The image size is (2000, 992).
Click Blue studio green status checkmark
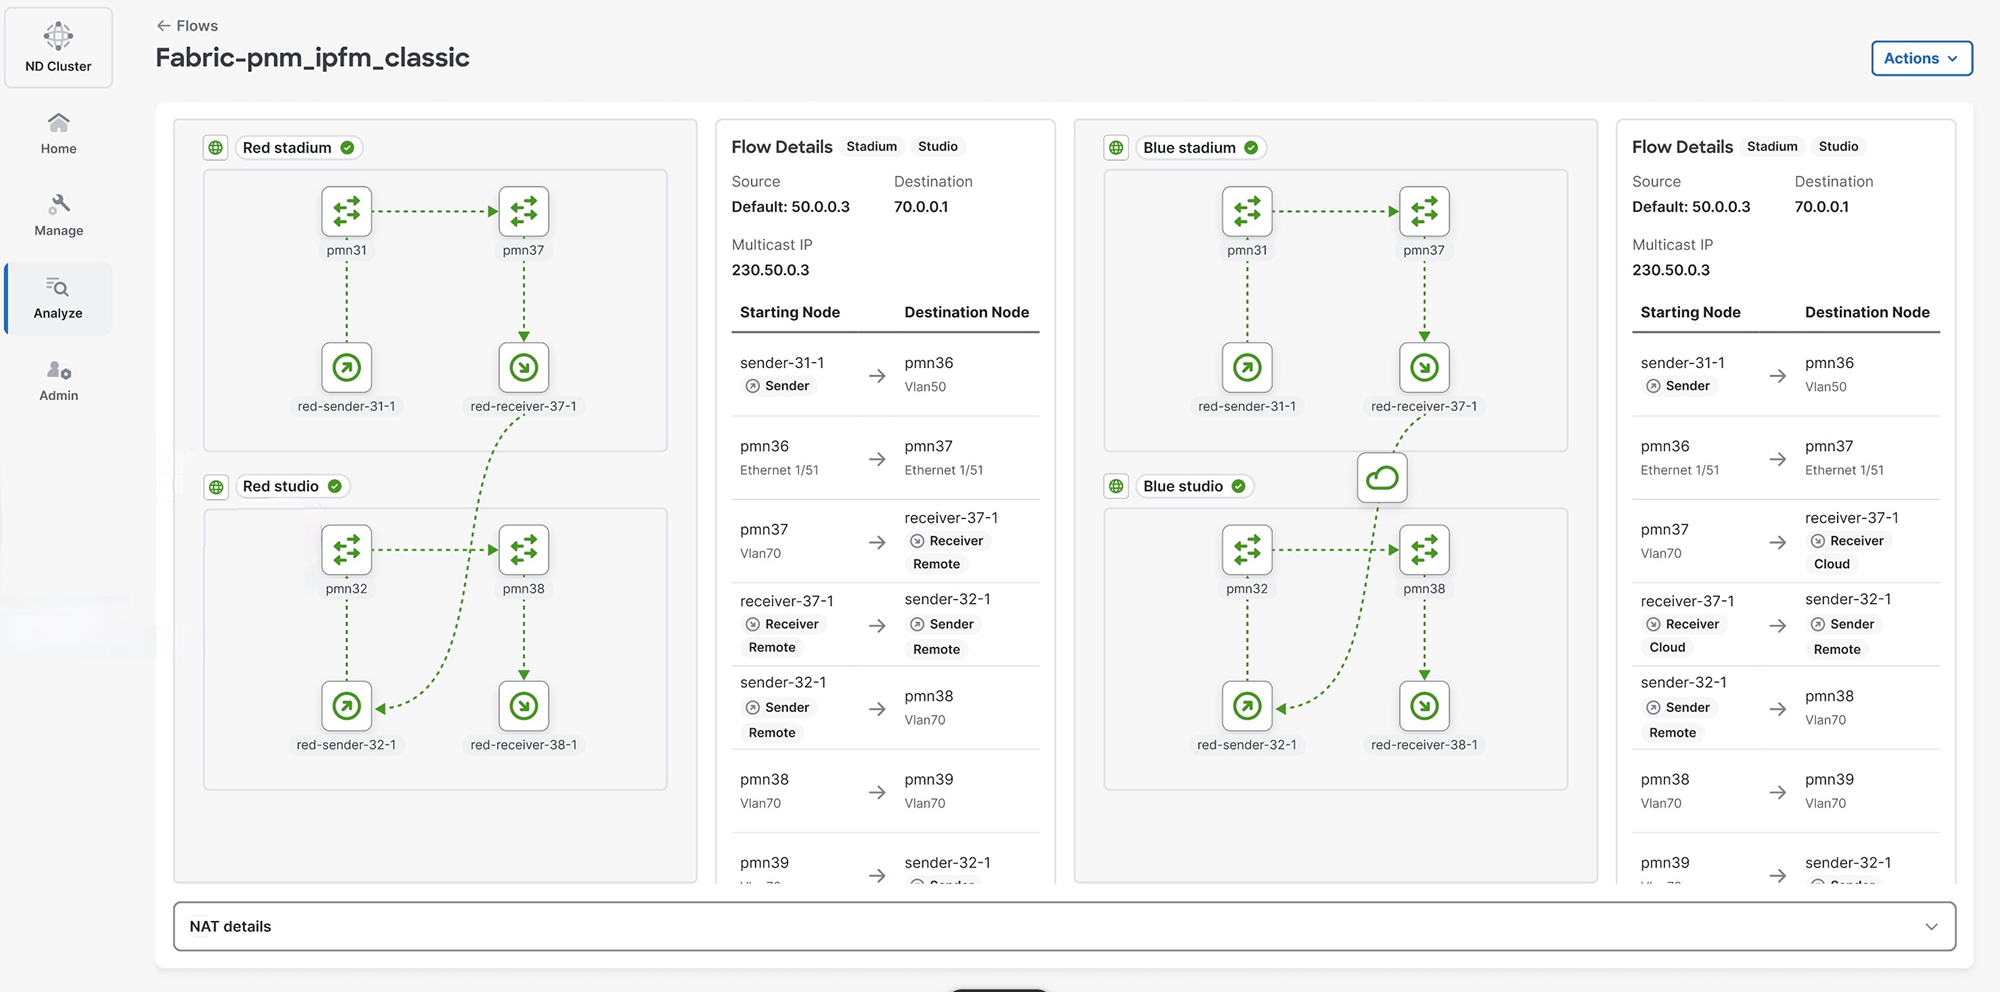tap(1238, 486)
